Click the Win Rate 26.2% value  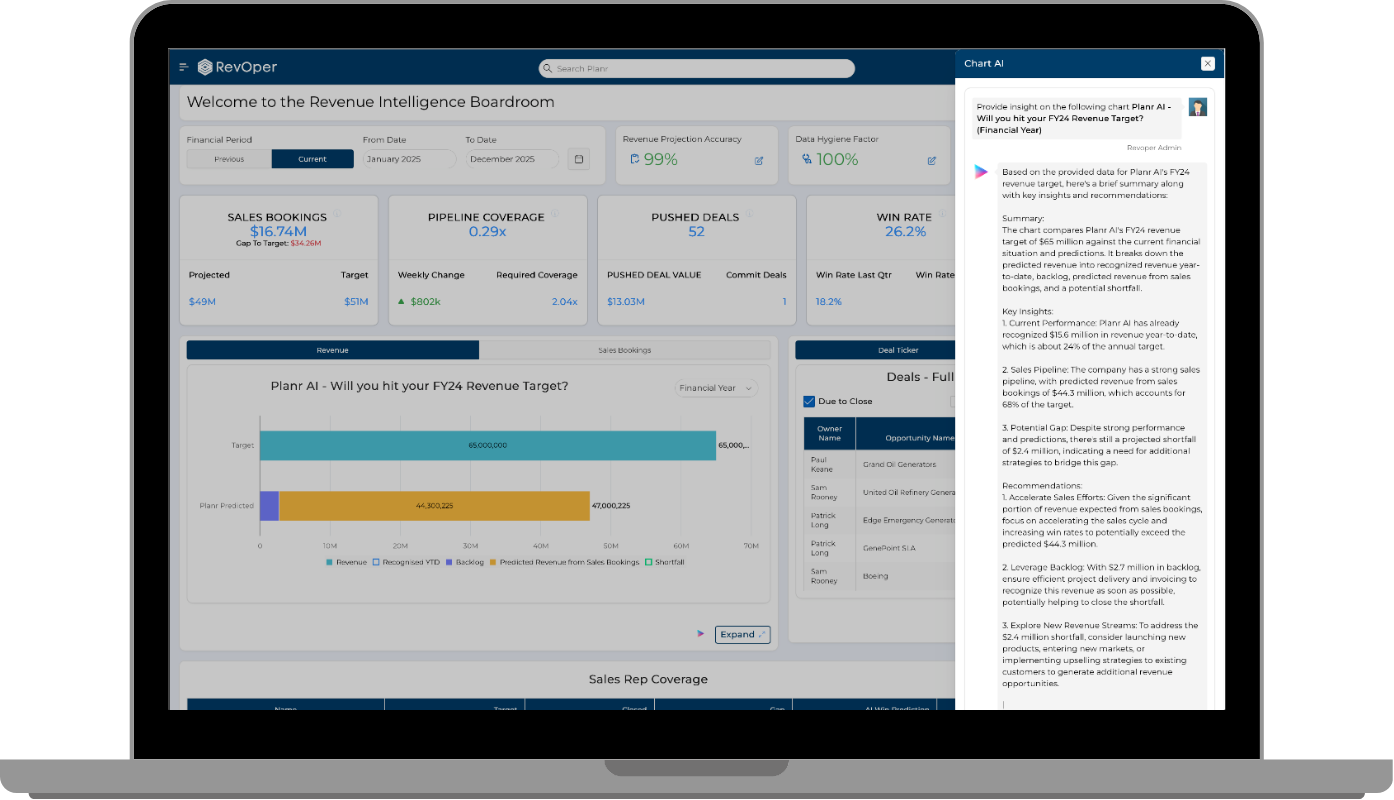(x=905, y=231)
